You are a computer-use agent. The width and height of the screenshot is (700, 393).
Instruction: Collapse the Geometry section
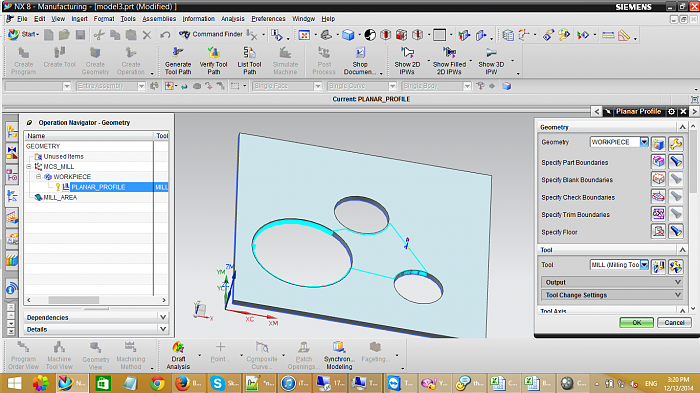pyautogui.click(x=682, y=127)
